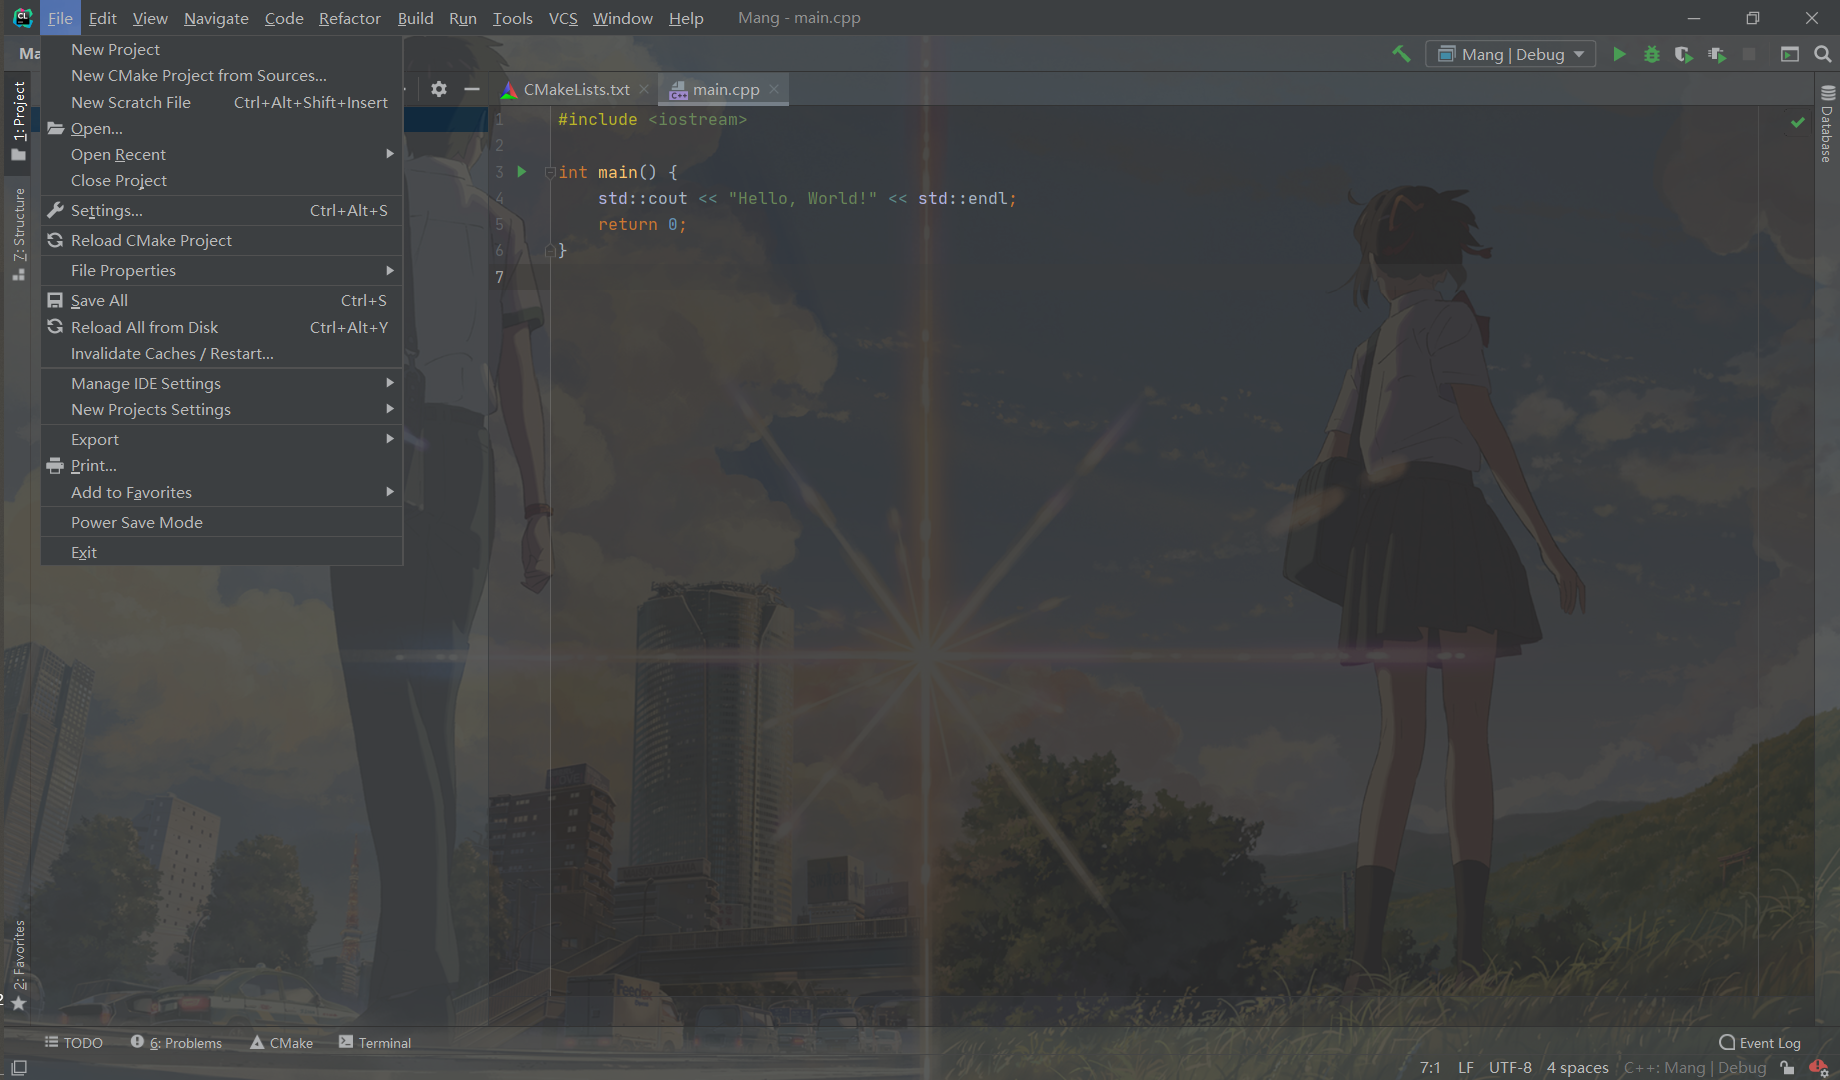Expand the Open Recent submenu
The width and height of the screenshot is (1840, 1080).
(x=118, y=154)
